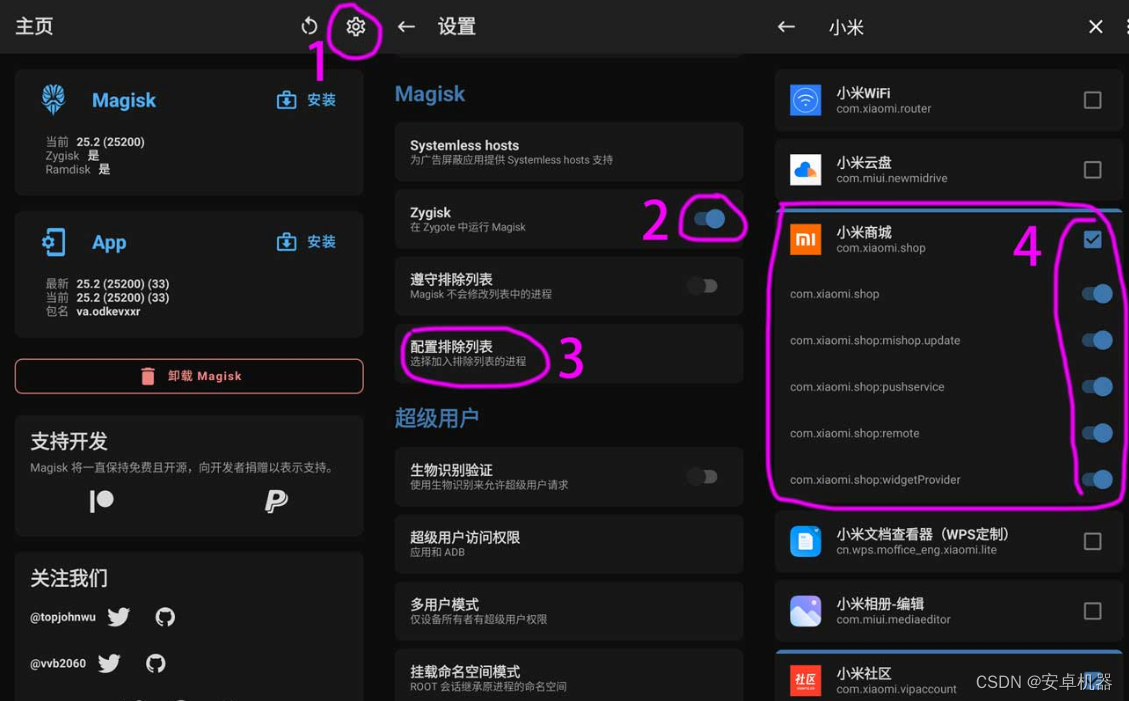Open 多用户模式 dropdown setting
The image size is (1129, 701).
point(569,611)
